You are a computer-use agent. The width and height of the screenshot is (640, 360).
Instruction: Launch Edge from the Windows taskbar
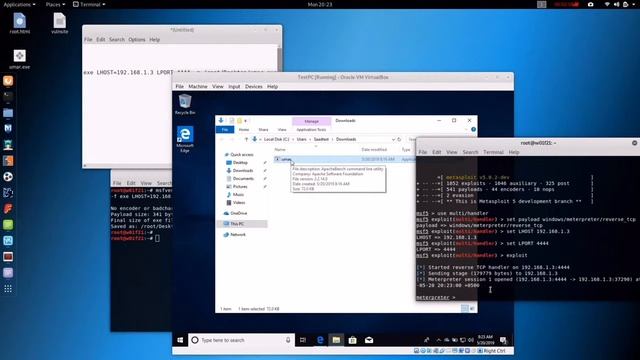pyautogui.click(x=320, y=340)
